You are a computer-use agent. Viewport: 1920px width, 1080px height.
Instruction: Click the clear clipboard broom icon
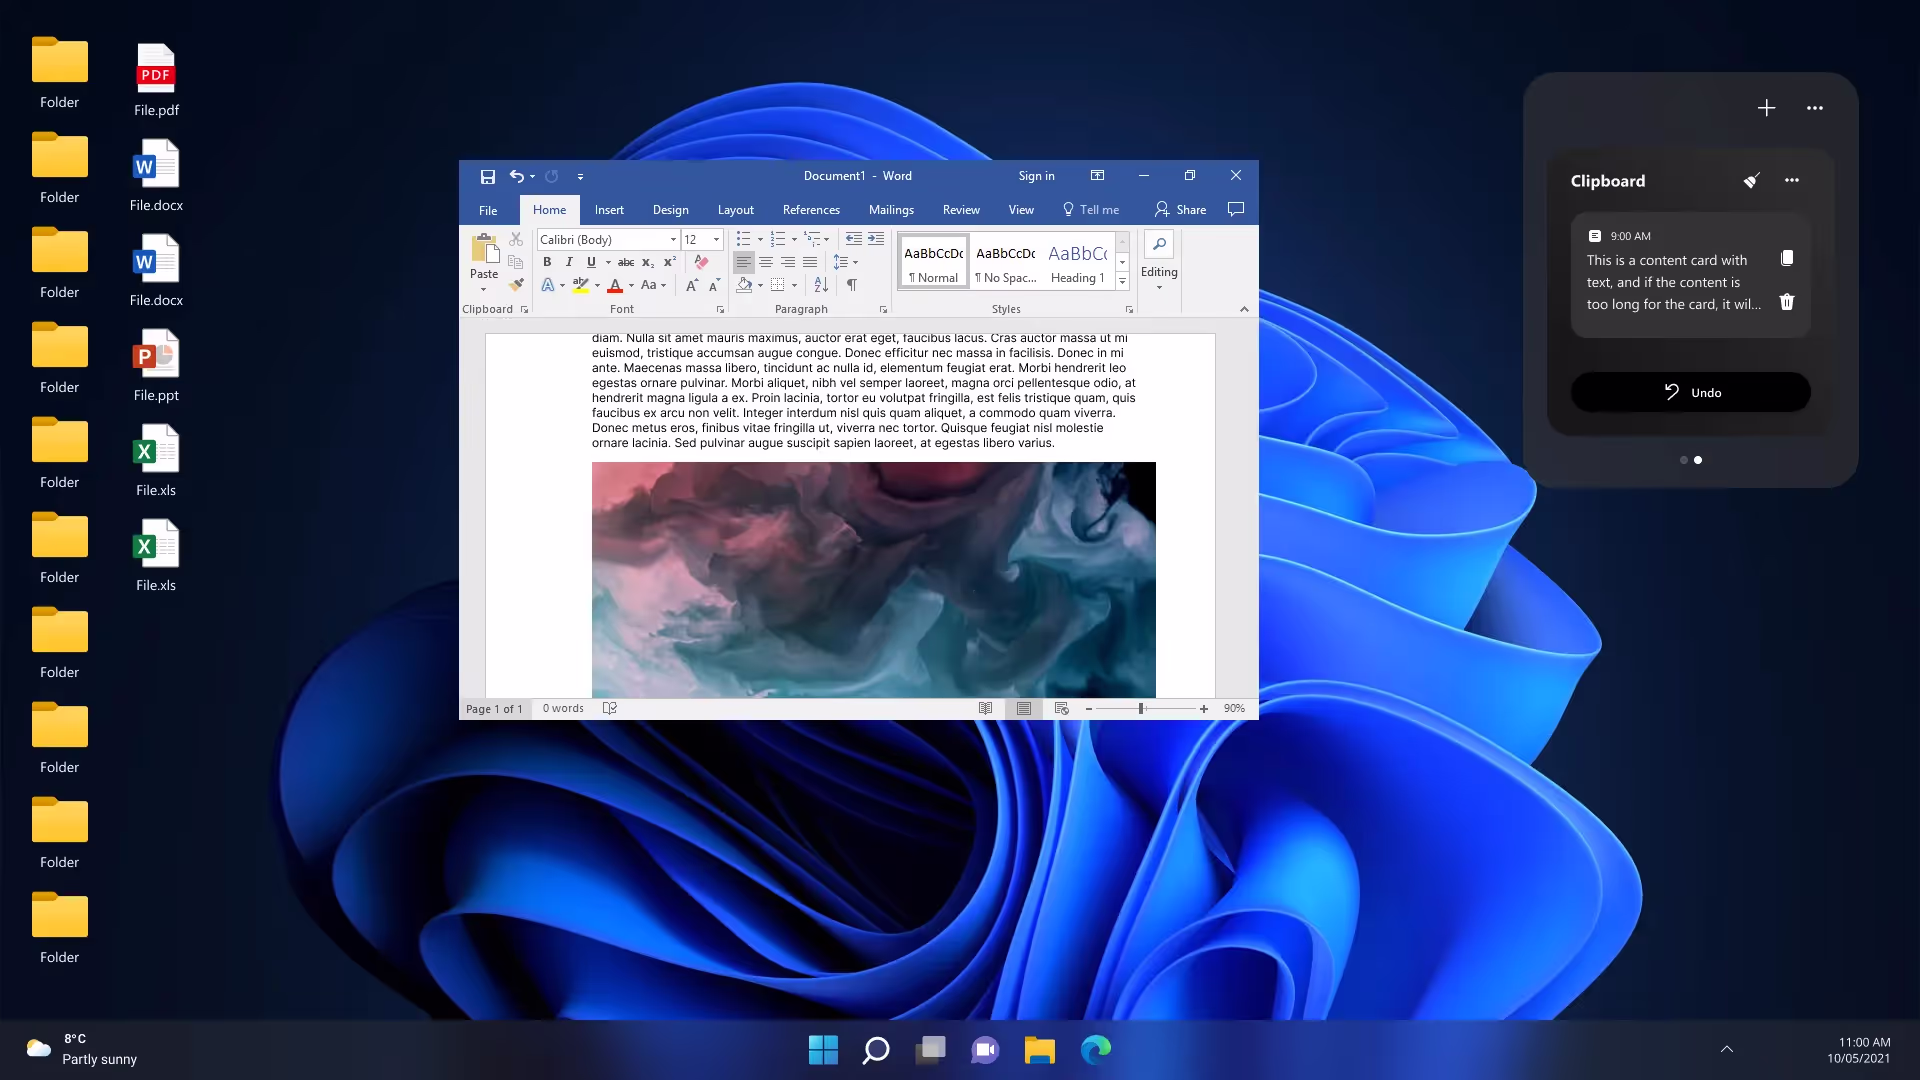coord(1751,181)
